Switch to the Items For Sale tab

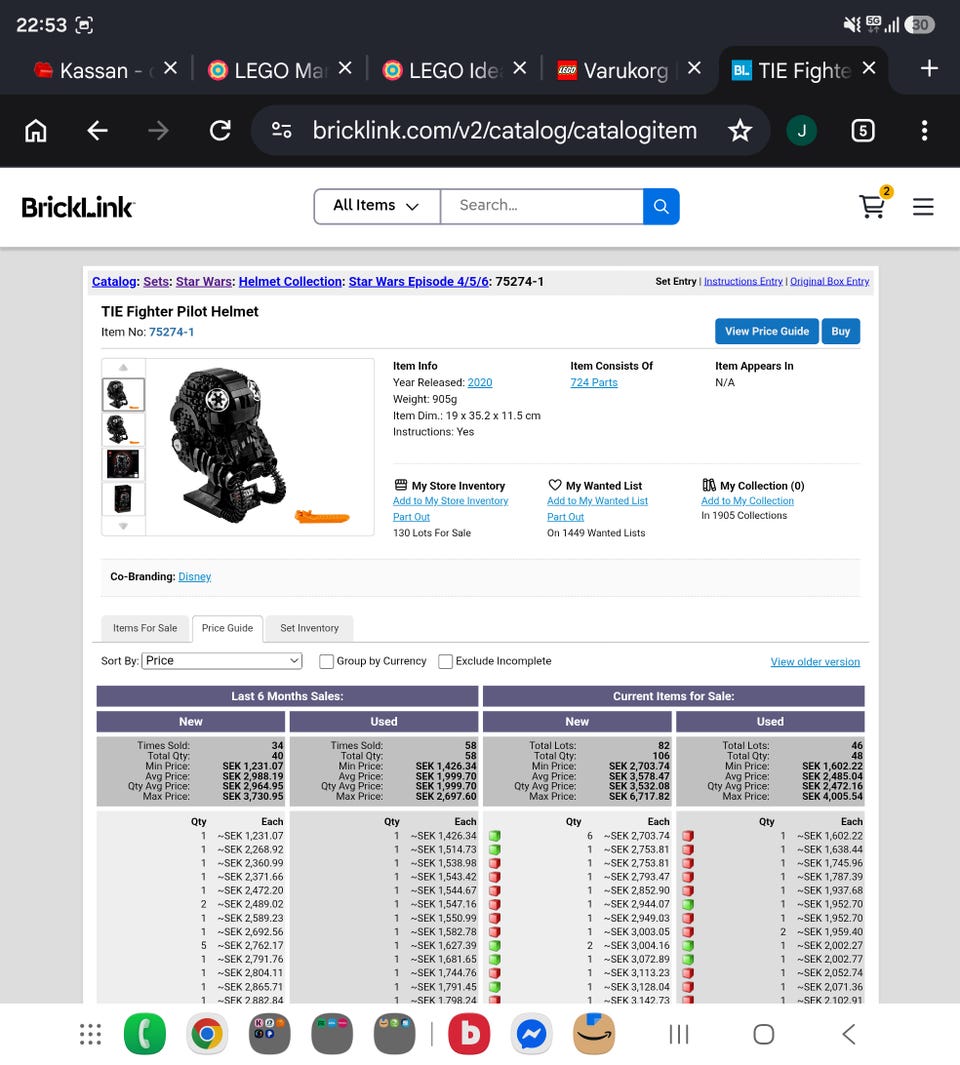click(x=145, y=628)
